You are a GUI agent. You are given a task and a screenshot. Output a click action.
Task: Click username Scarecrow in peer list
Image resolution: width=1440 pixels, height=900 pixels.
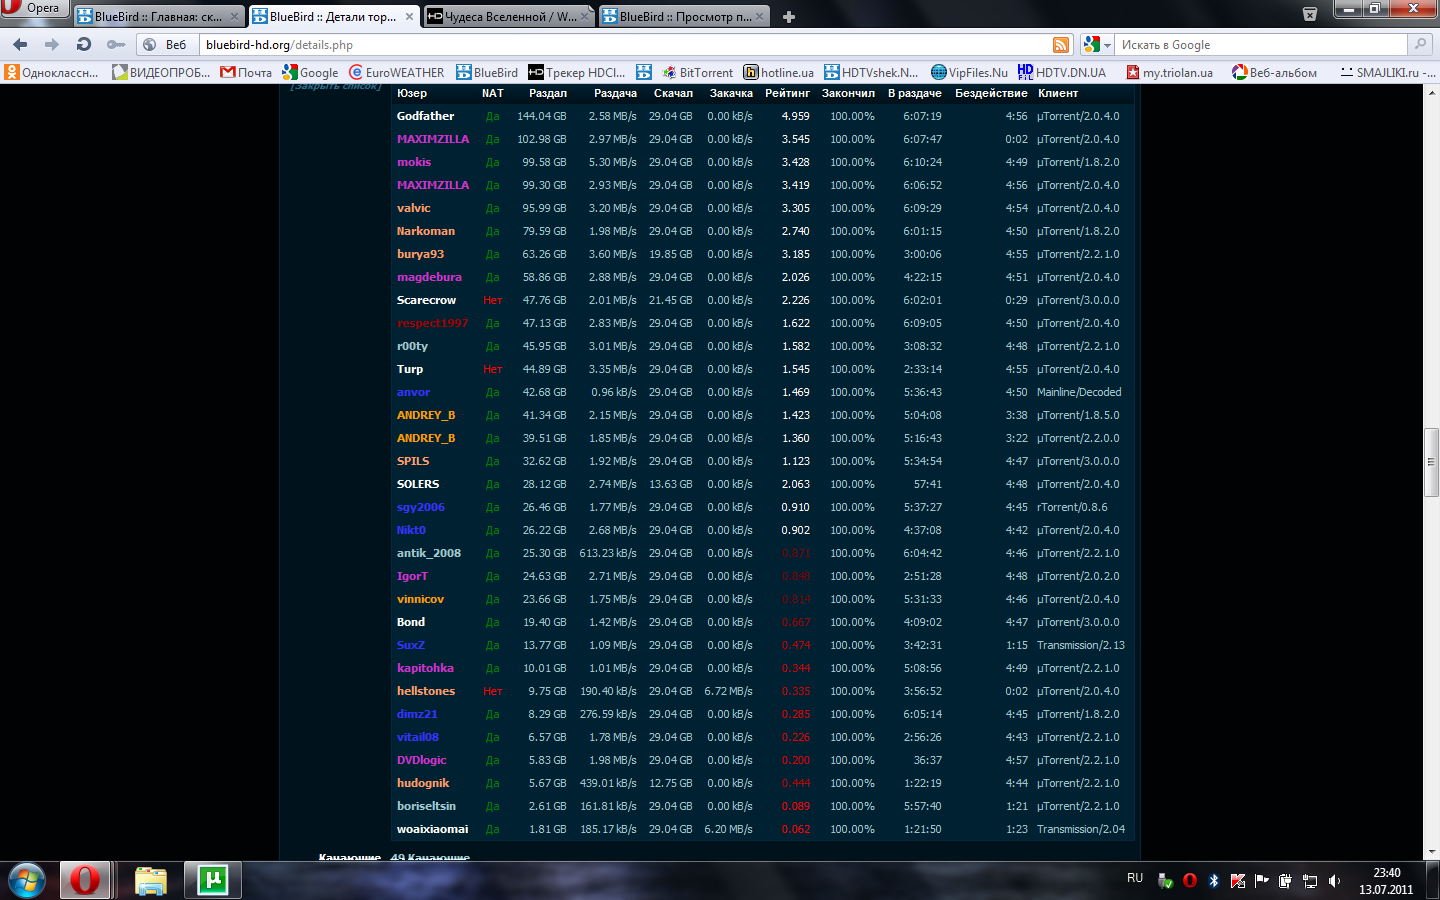426,300
